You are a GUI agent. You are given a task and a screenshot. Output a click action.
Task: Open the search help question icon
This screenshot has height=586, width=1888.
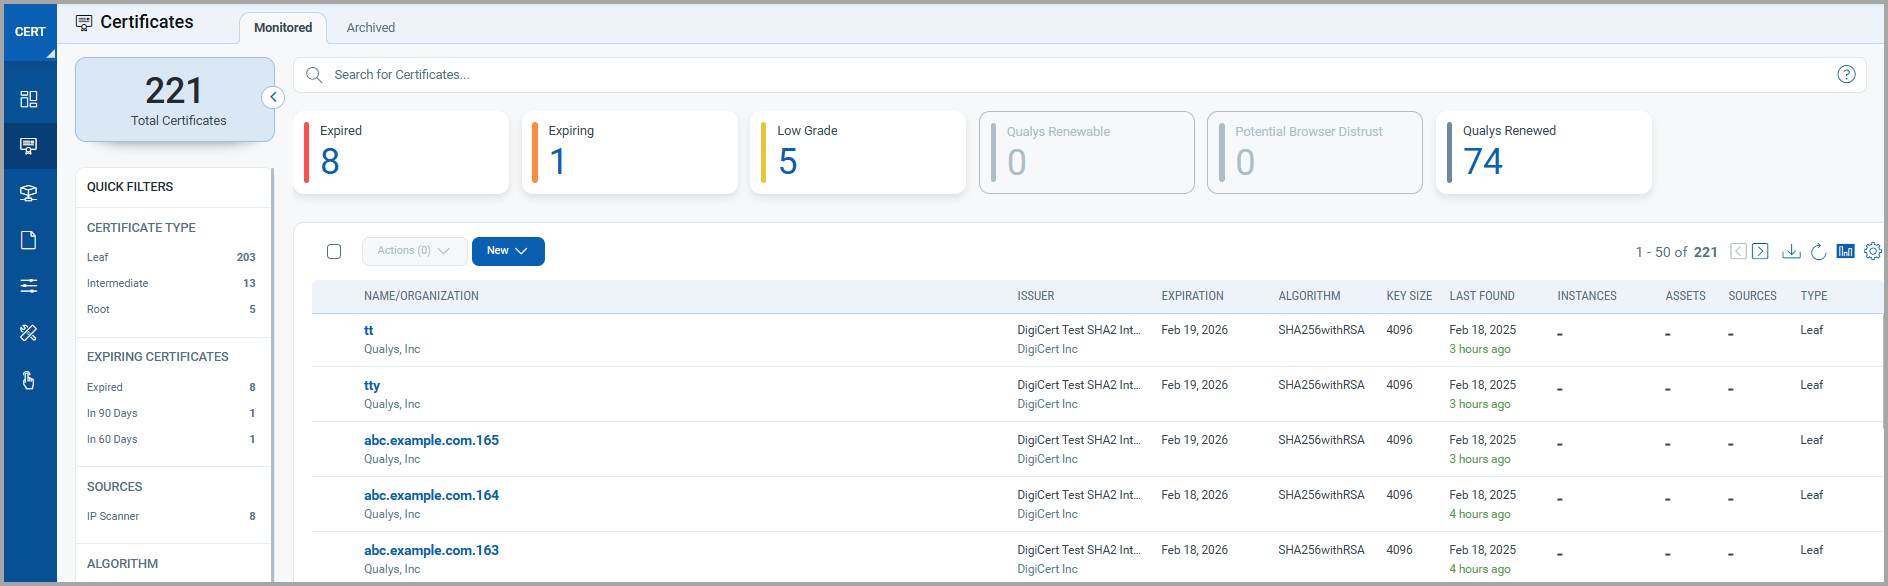point(1846,74)
